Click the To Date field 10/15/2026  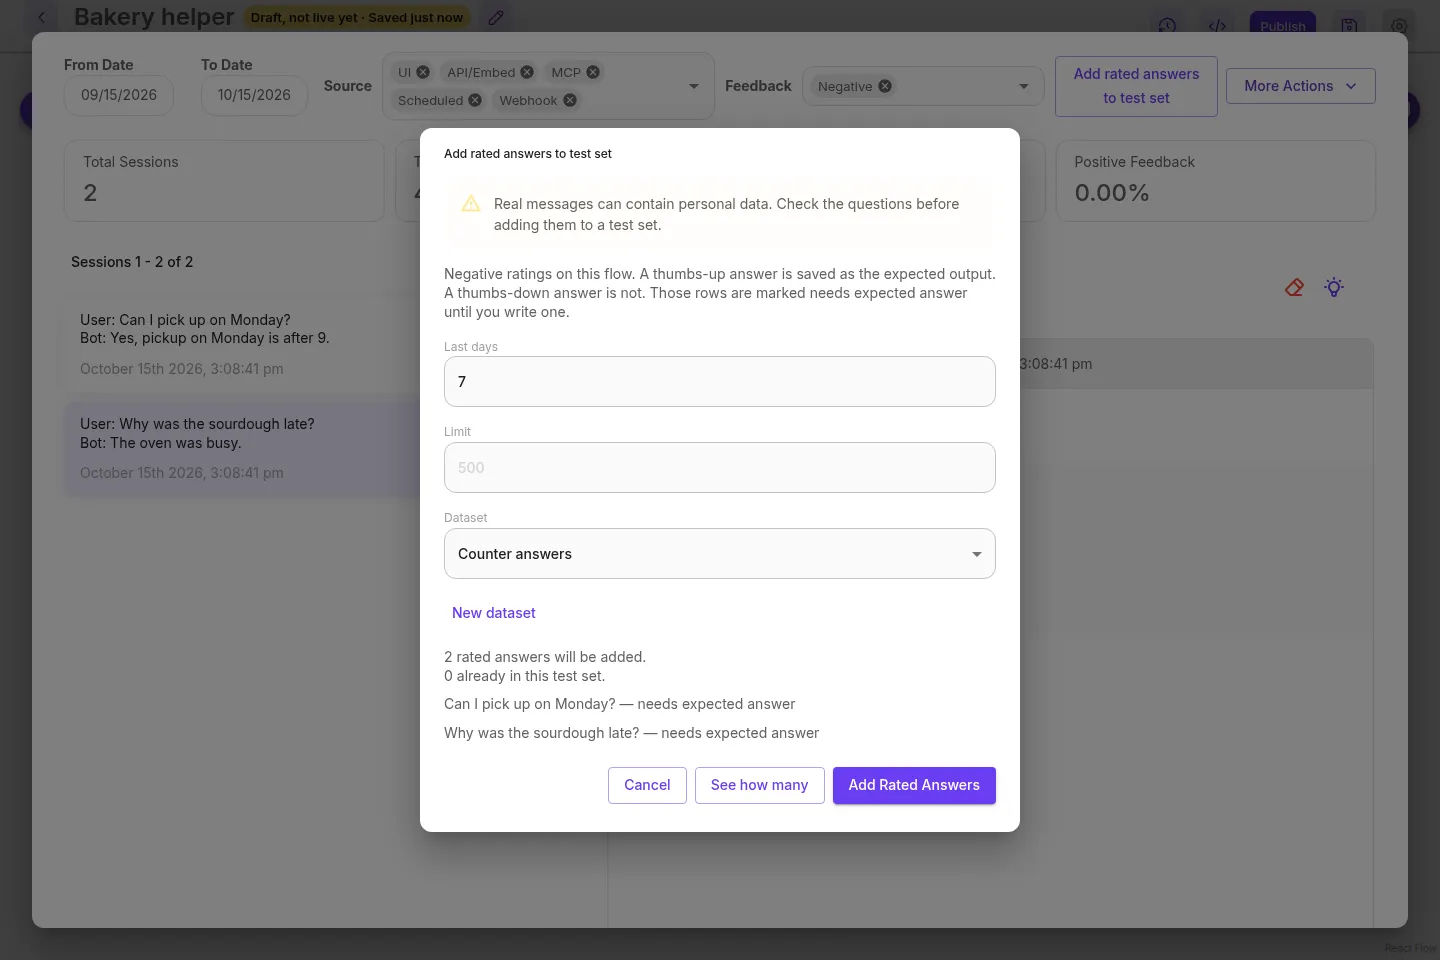tap(254, 95)
